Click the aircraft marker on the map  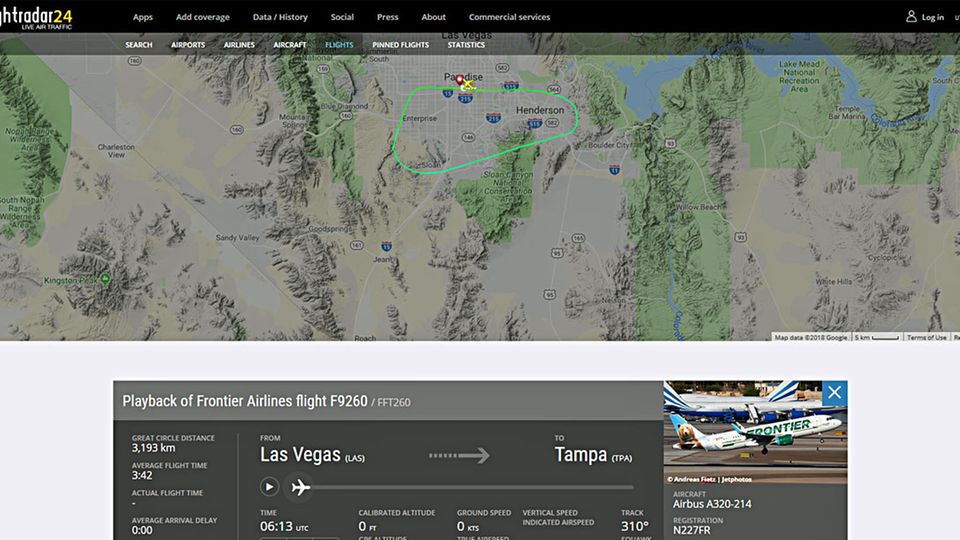click(x=467, y=85)
